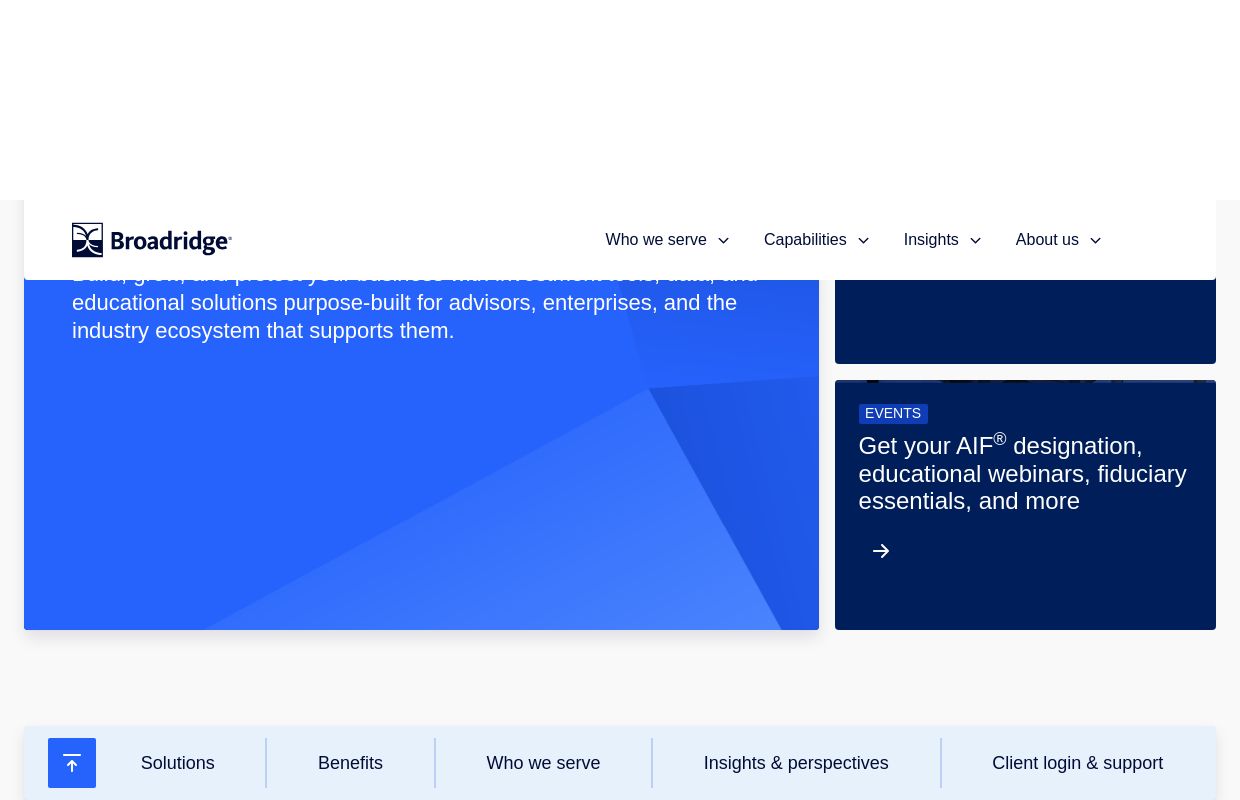Jump to the Solutions section tab
Viewport: 1240px width, 800px height.
(177, 763)
